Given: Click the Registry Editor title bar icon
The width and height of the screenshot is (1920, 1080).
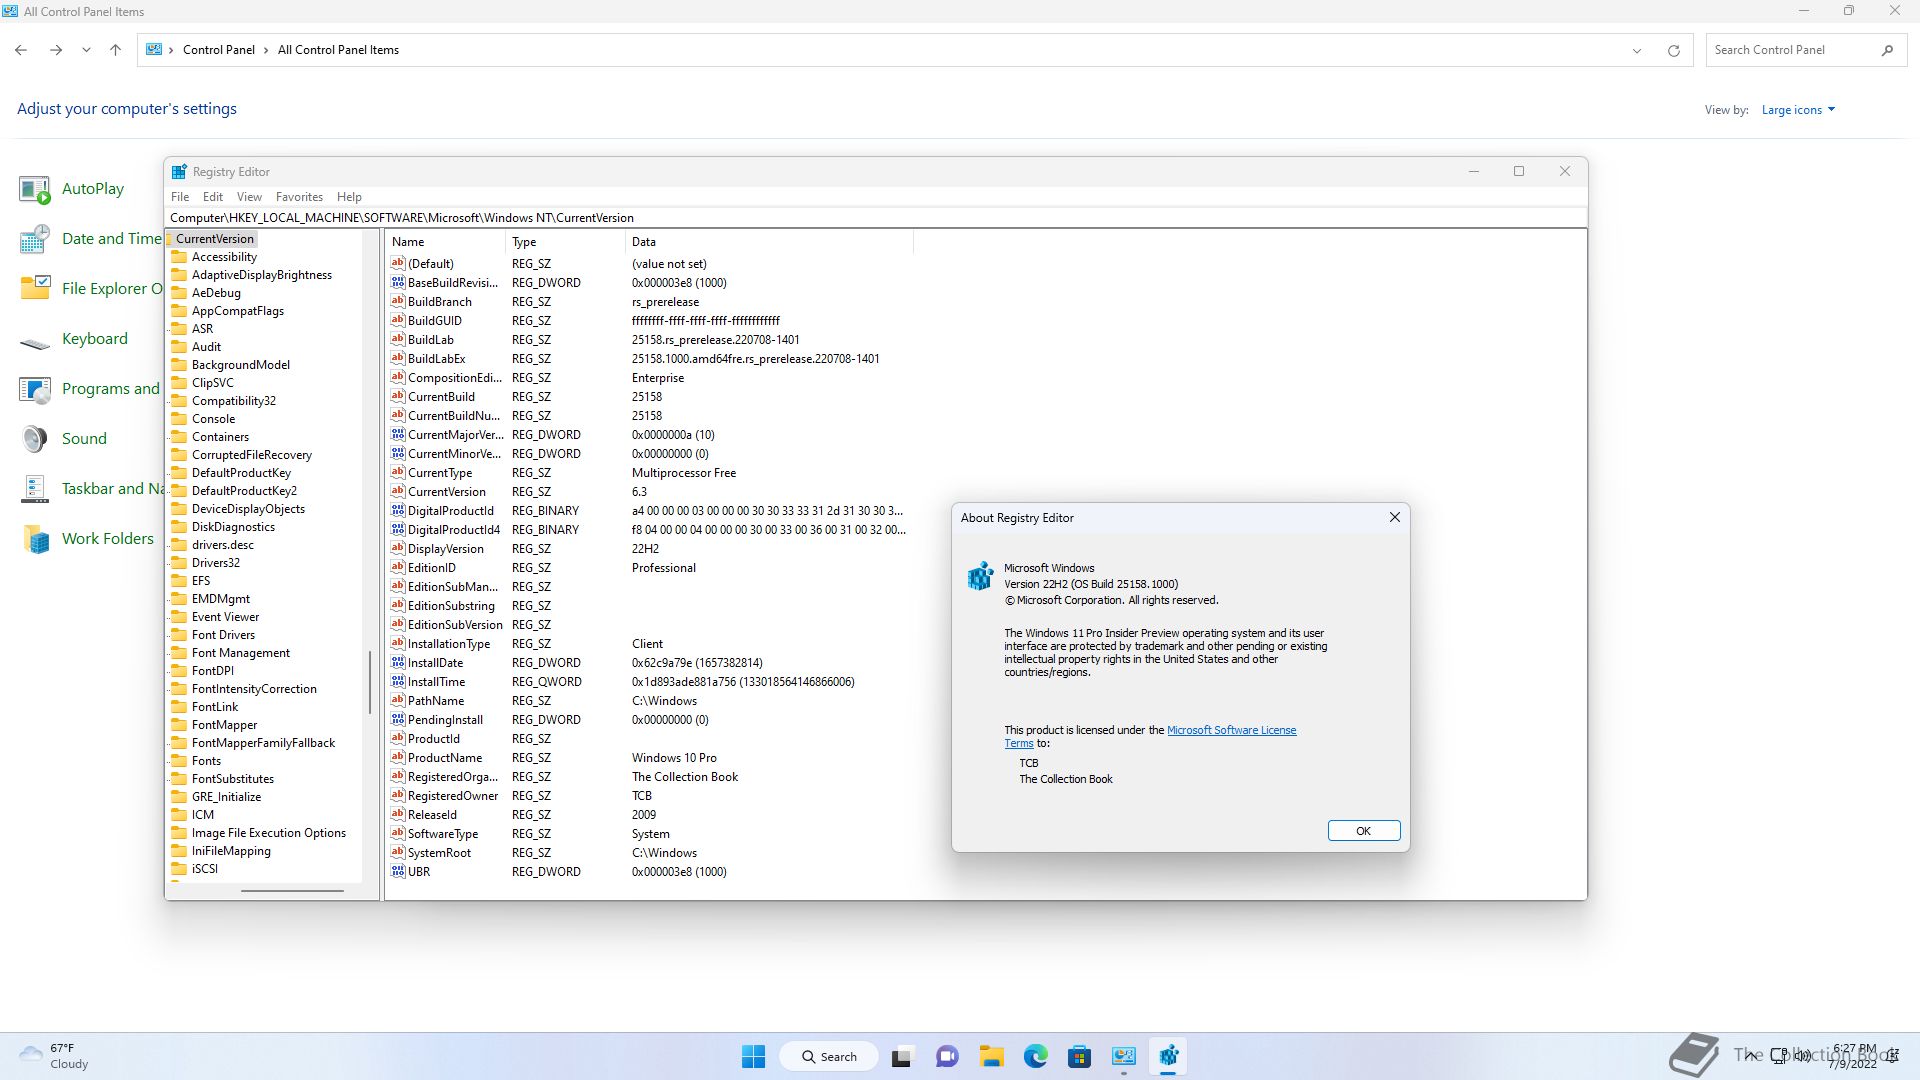Looking at the screenshot, I should 179,172.
